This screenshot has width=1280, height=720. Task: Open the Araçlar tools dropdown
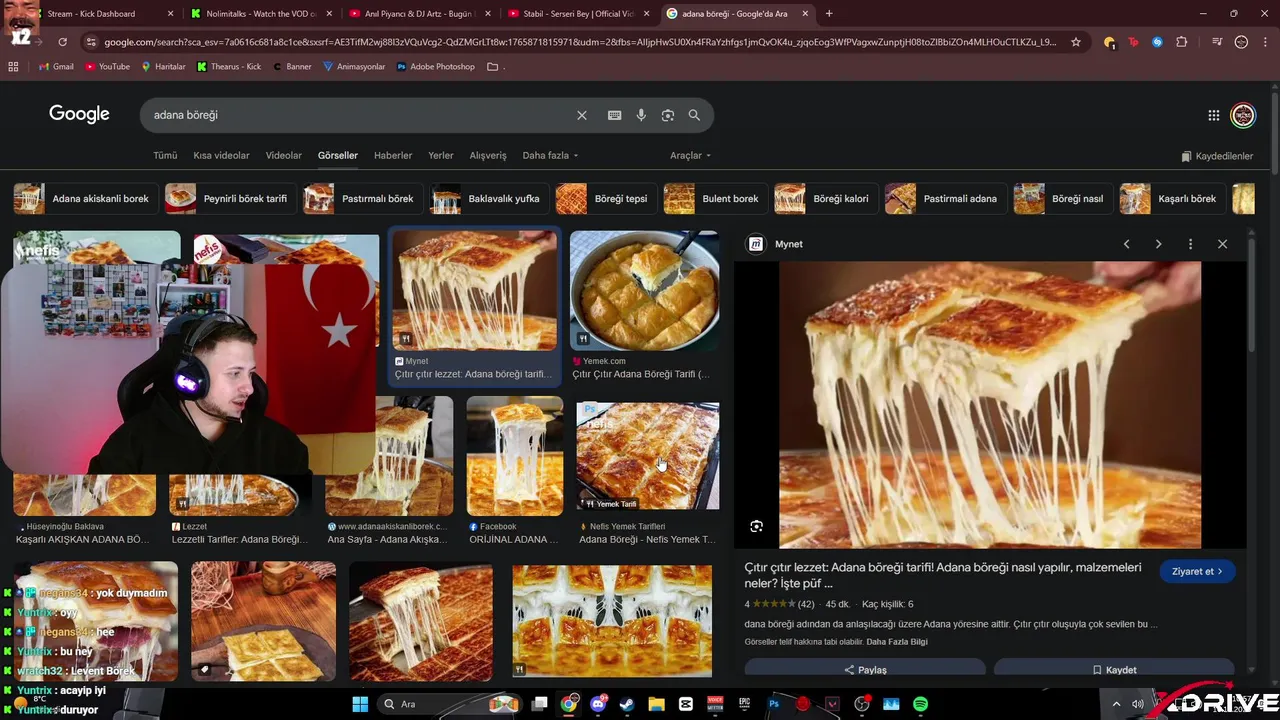tap(690, 156)
